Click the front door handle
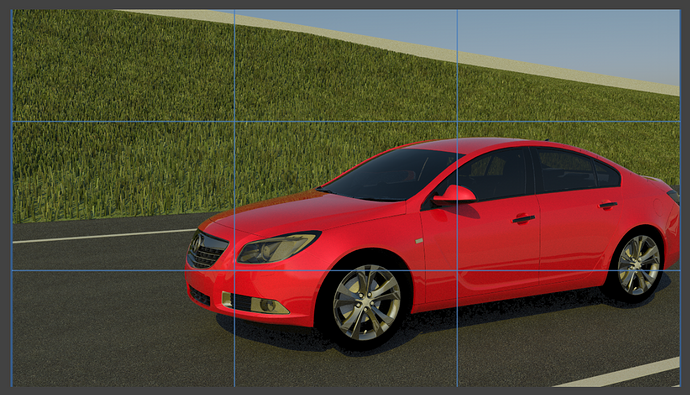Screen dimensions: 690x395 (x=523, y=219)
